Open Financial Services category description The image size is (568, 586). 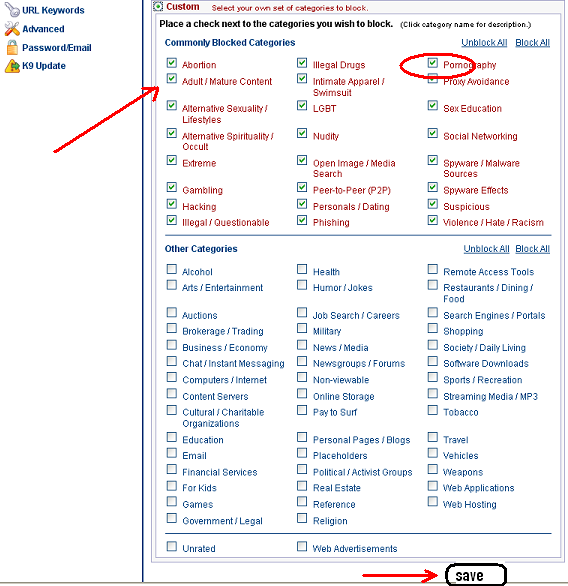(220, 472)
